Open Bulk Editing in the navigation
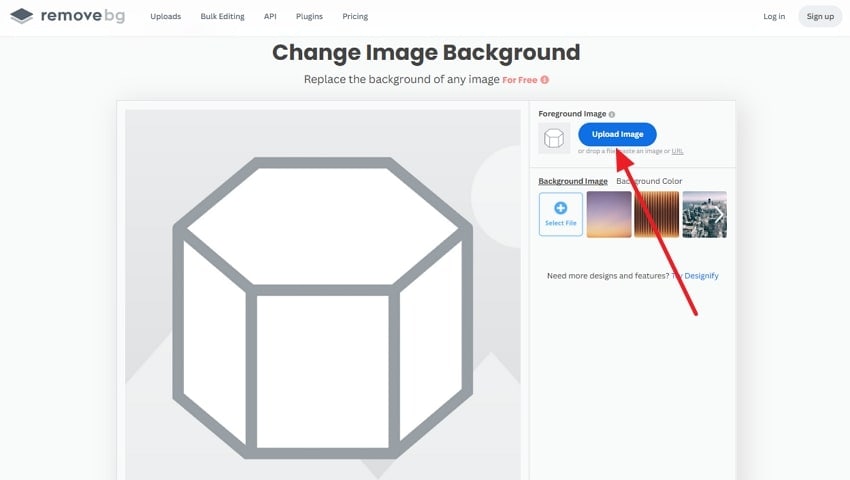 (x=222, y=16)
